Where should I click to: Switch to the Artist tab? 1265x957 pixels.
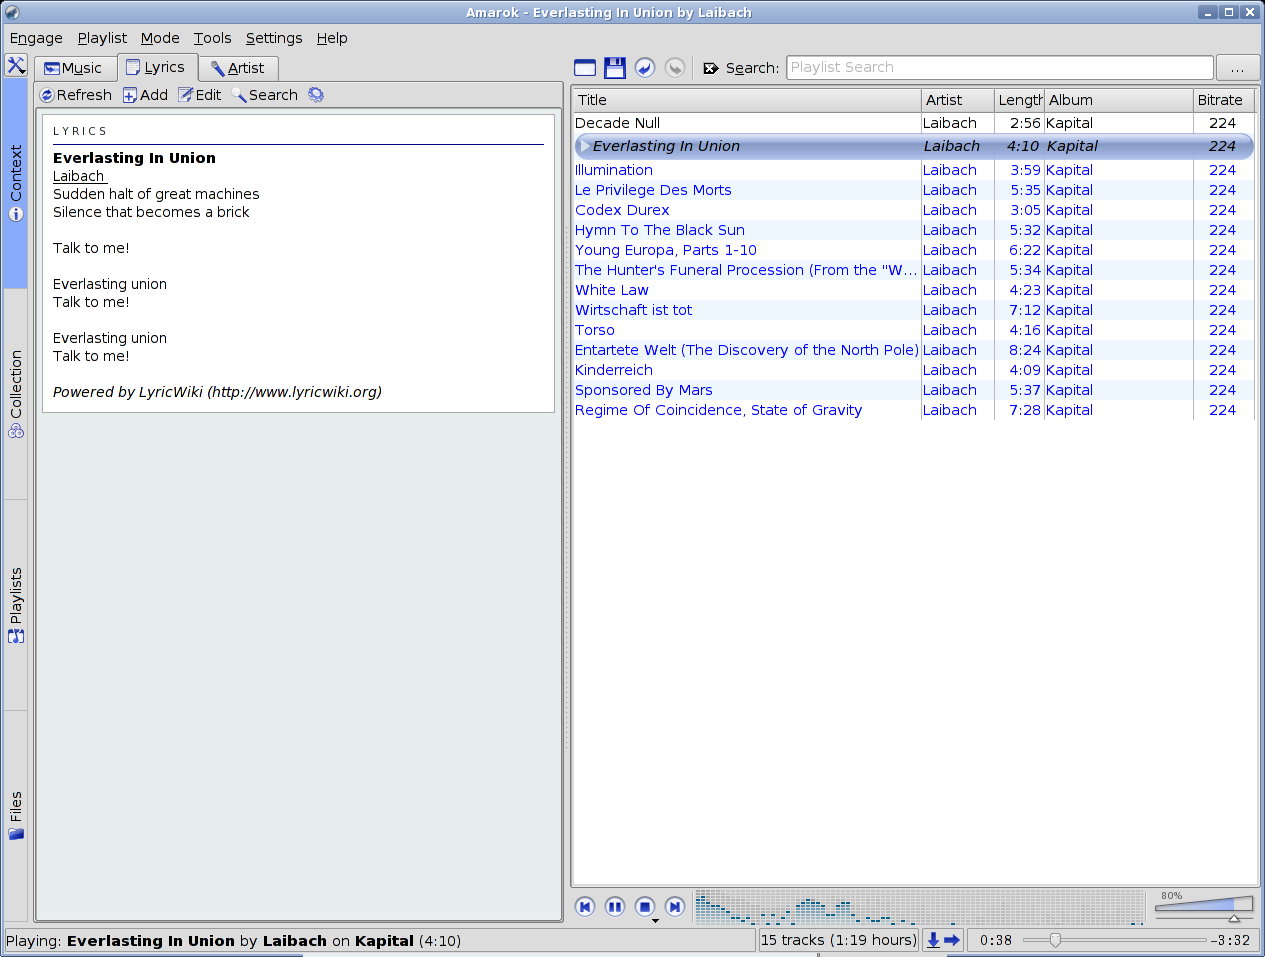tap(238, 68)
